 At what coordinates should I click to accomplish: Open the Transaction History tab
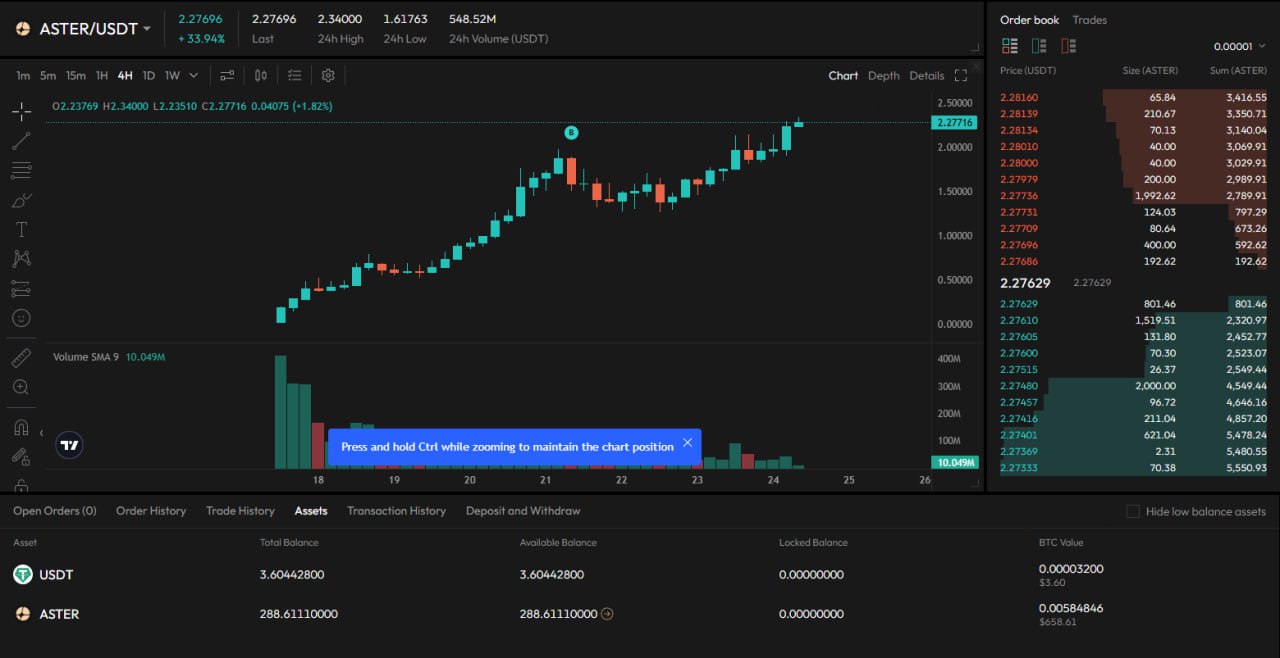(396, 511)
